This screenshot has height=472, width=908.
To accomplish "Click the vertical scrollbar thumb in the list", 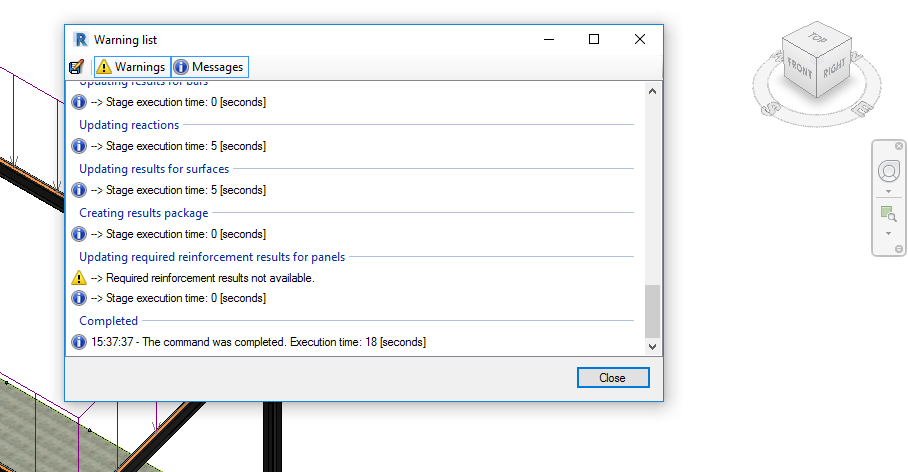I will [652, 311].
